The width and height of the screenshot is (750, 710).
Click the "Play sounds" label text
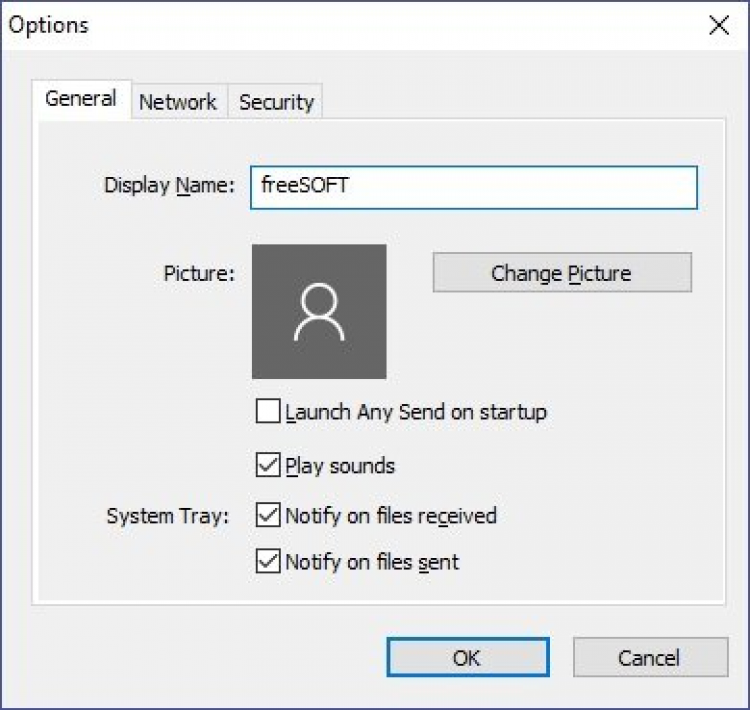[340, 466]
